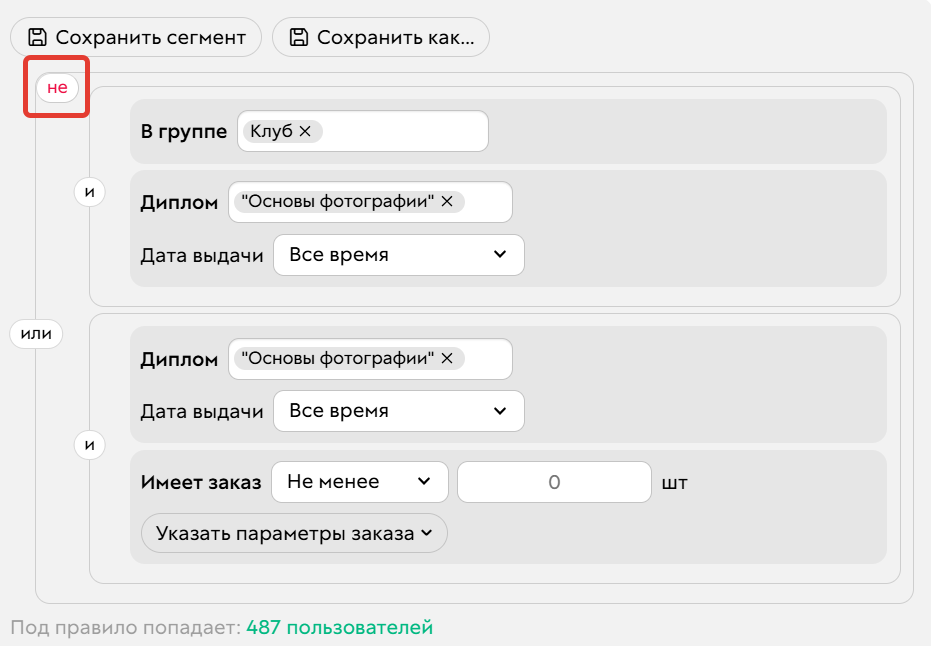Open the 487 пользователей link
Image resolution: width=931 pixels, height=646 pixels.
click(x=340, y=625)
